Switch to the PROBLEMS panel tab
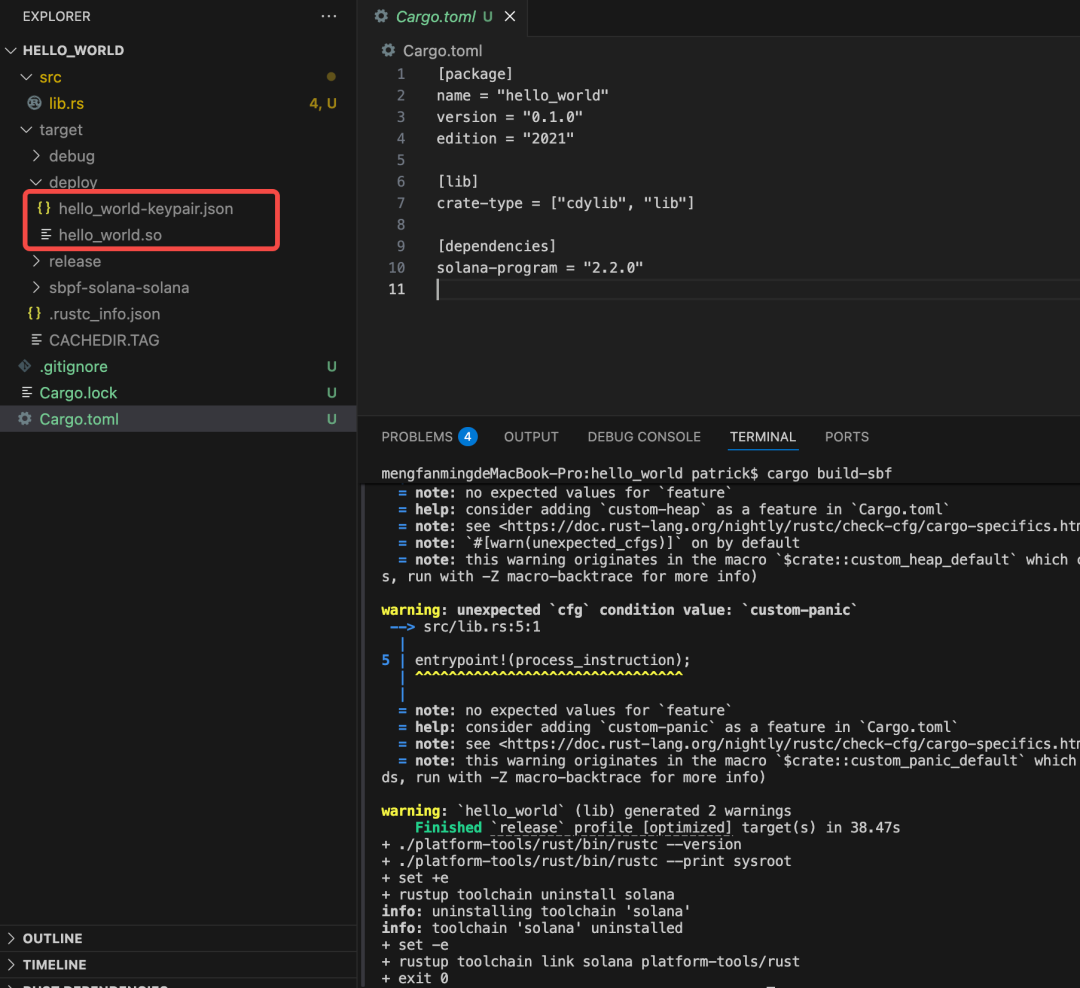This screenshot has width=1080, height=988. tap(417, 437)
